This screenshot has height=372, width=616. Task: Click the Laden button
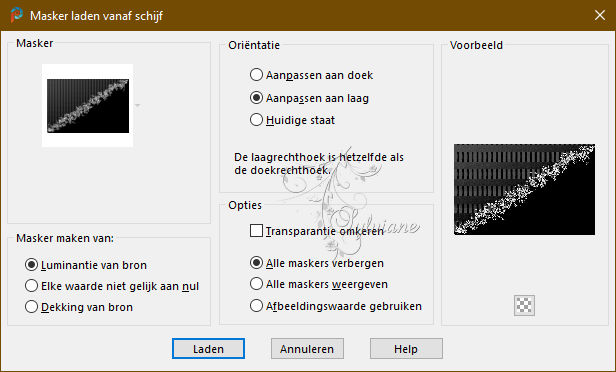pyautogui.click(x=208, y=348)
